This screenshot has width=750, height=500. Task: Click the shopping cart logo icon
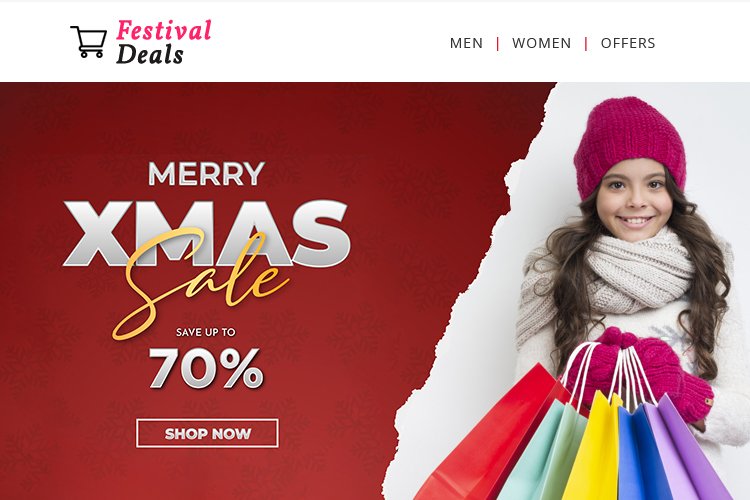89,42
